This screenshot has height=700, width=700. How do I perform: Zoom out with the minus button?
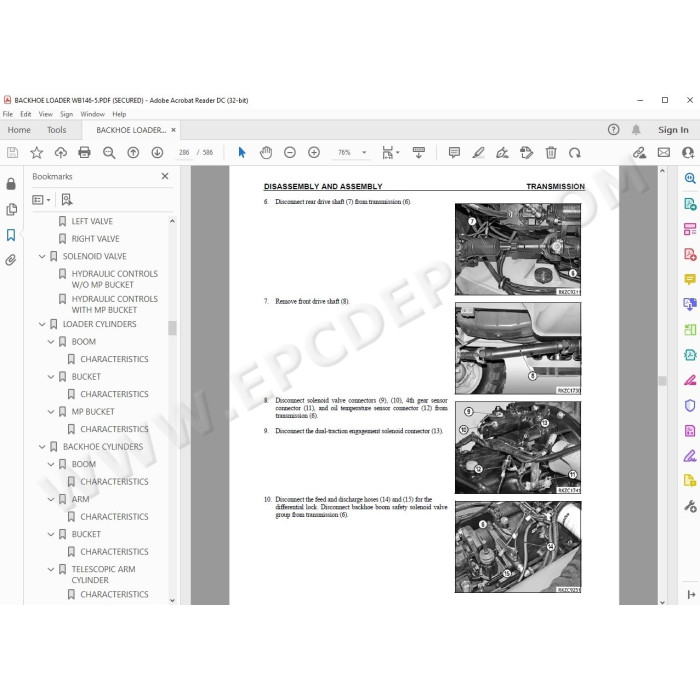tap(290, 153)
